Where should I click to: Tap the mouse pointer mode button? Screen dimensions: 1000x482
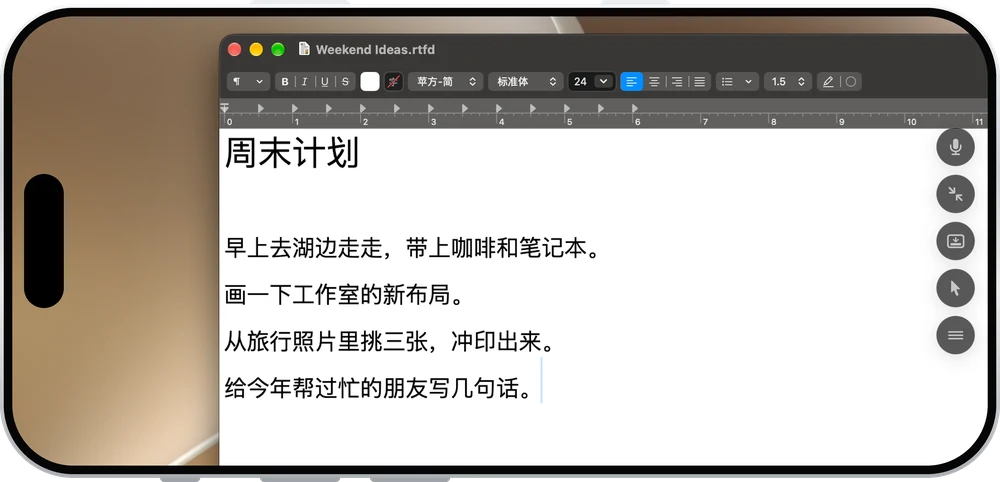pos(955,288)
